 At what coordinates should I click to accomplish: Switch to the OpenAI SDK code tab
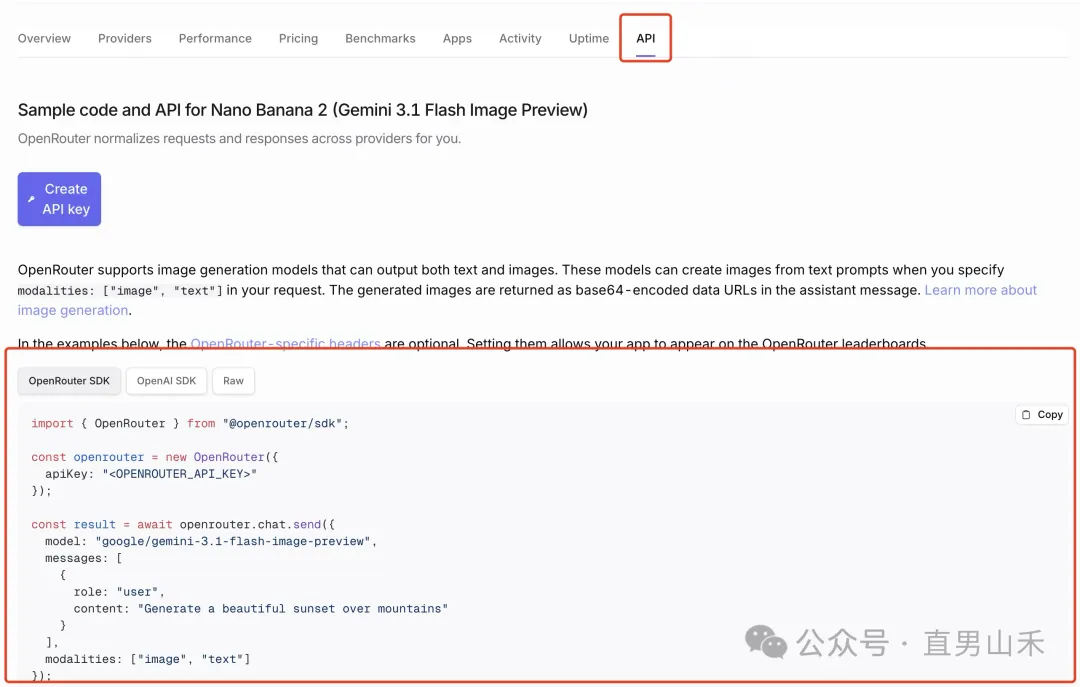pyautogui.click(x=166, y=381)
